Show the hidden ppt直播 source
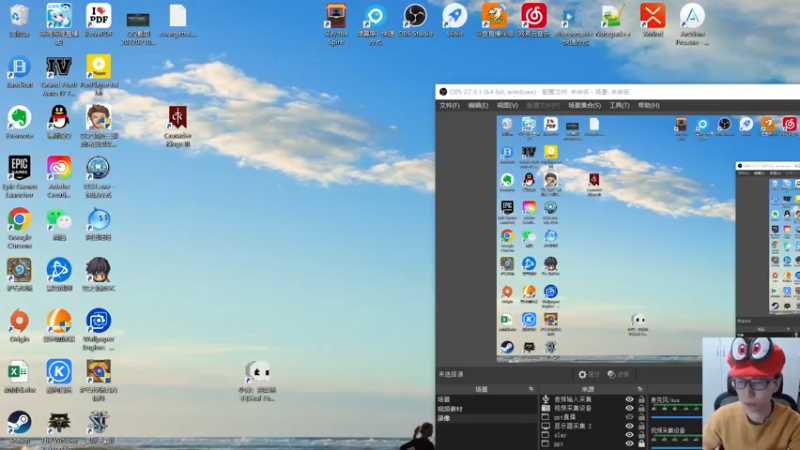Image resolution: width=800 pixels, height=450 pixels. coord(629,417)
